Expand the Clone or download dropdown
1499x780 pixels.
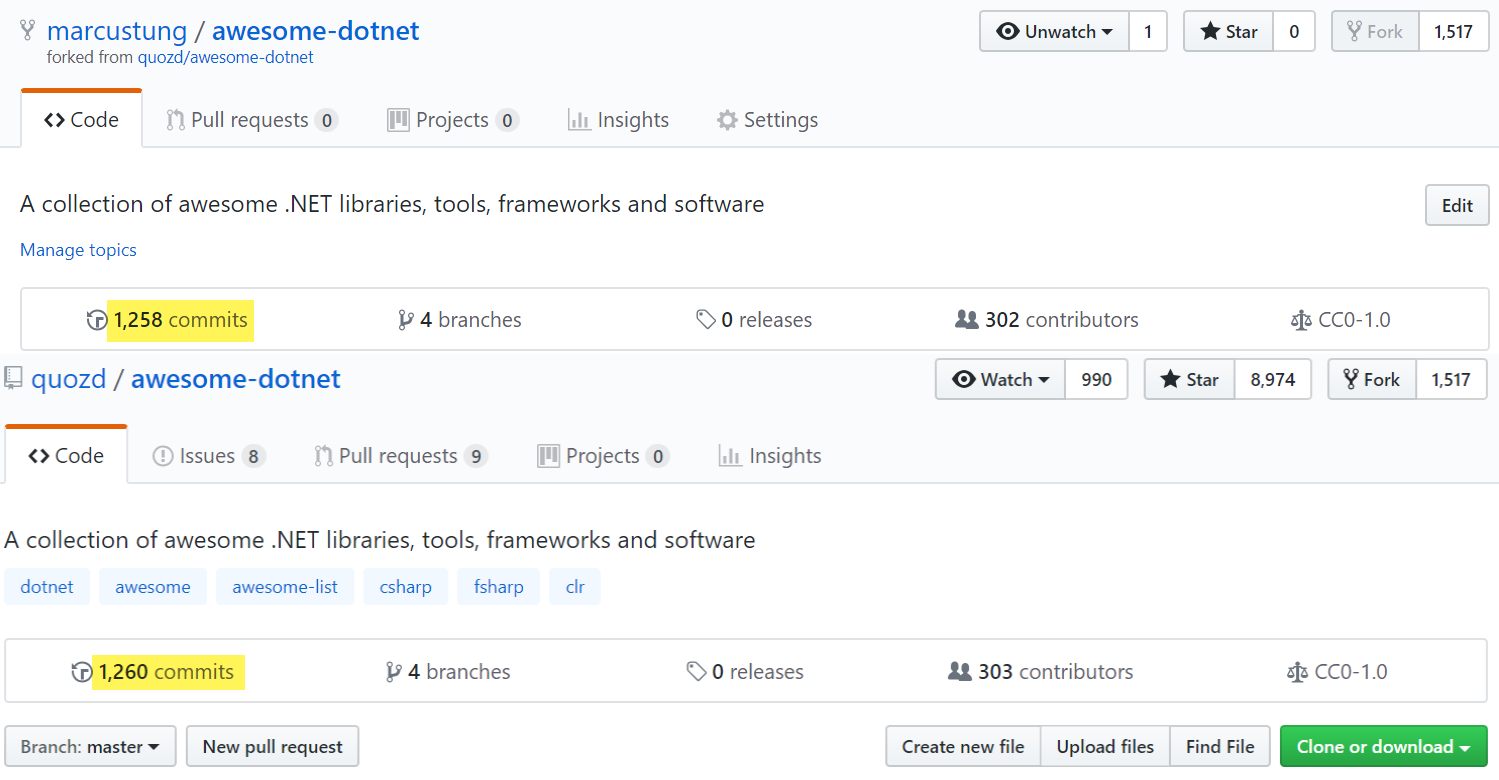pyautogui.click(x=1383, y=747)
